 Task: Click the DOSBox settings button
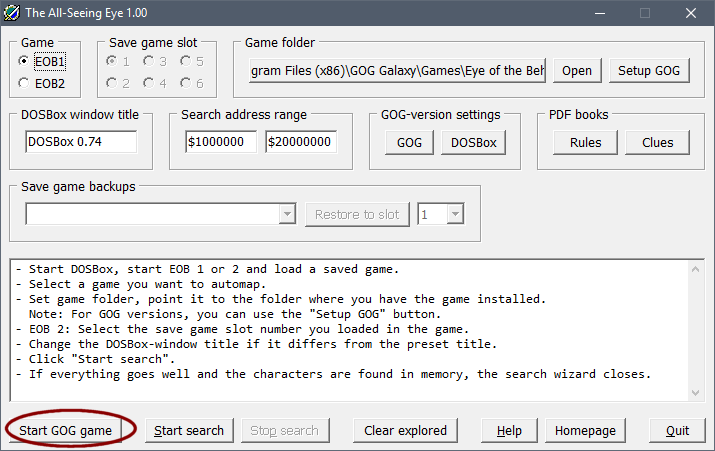coord(473,142)
